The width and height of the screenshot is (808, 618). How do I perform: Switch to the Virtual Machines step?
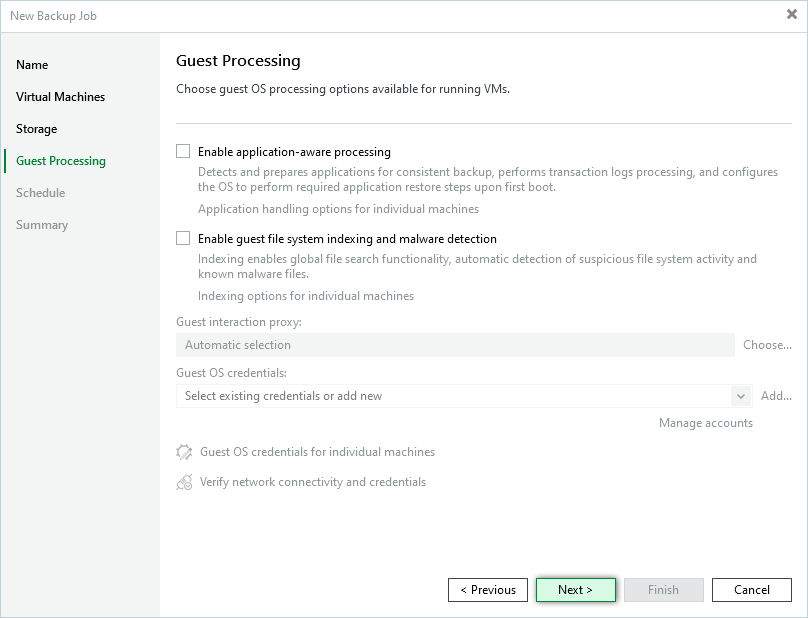(60, 97)
